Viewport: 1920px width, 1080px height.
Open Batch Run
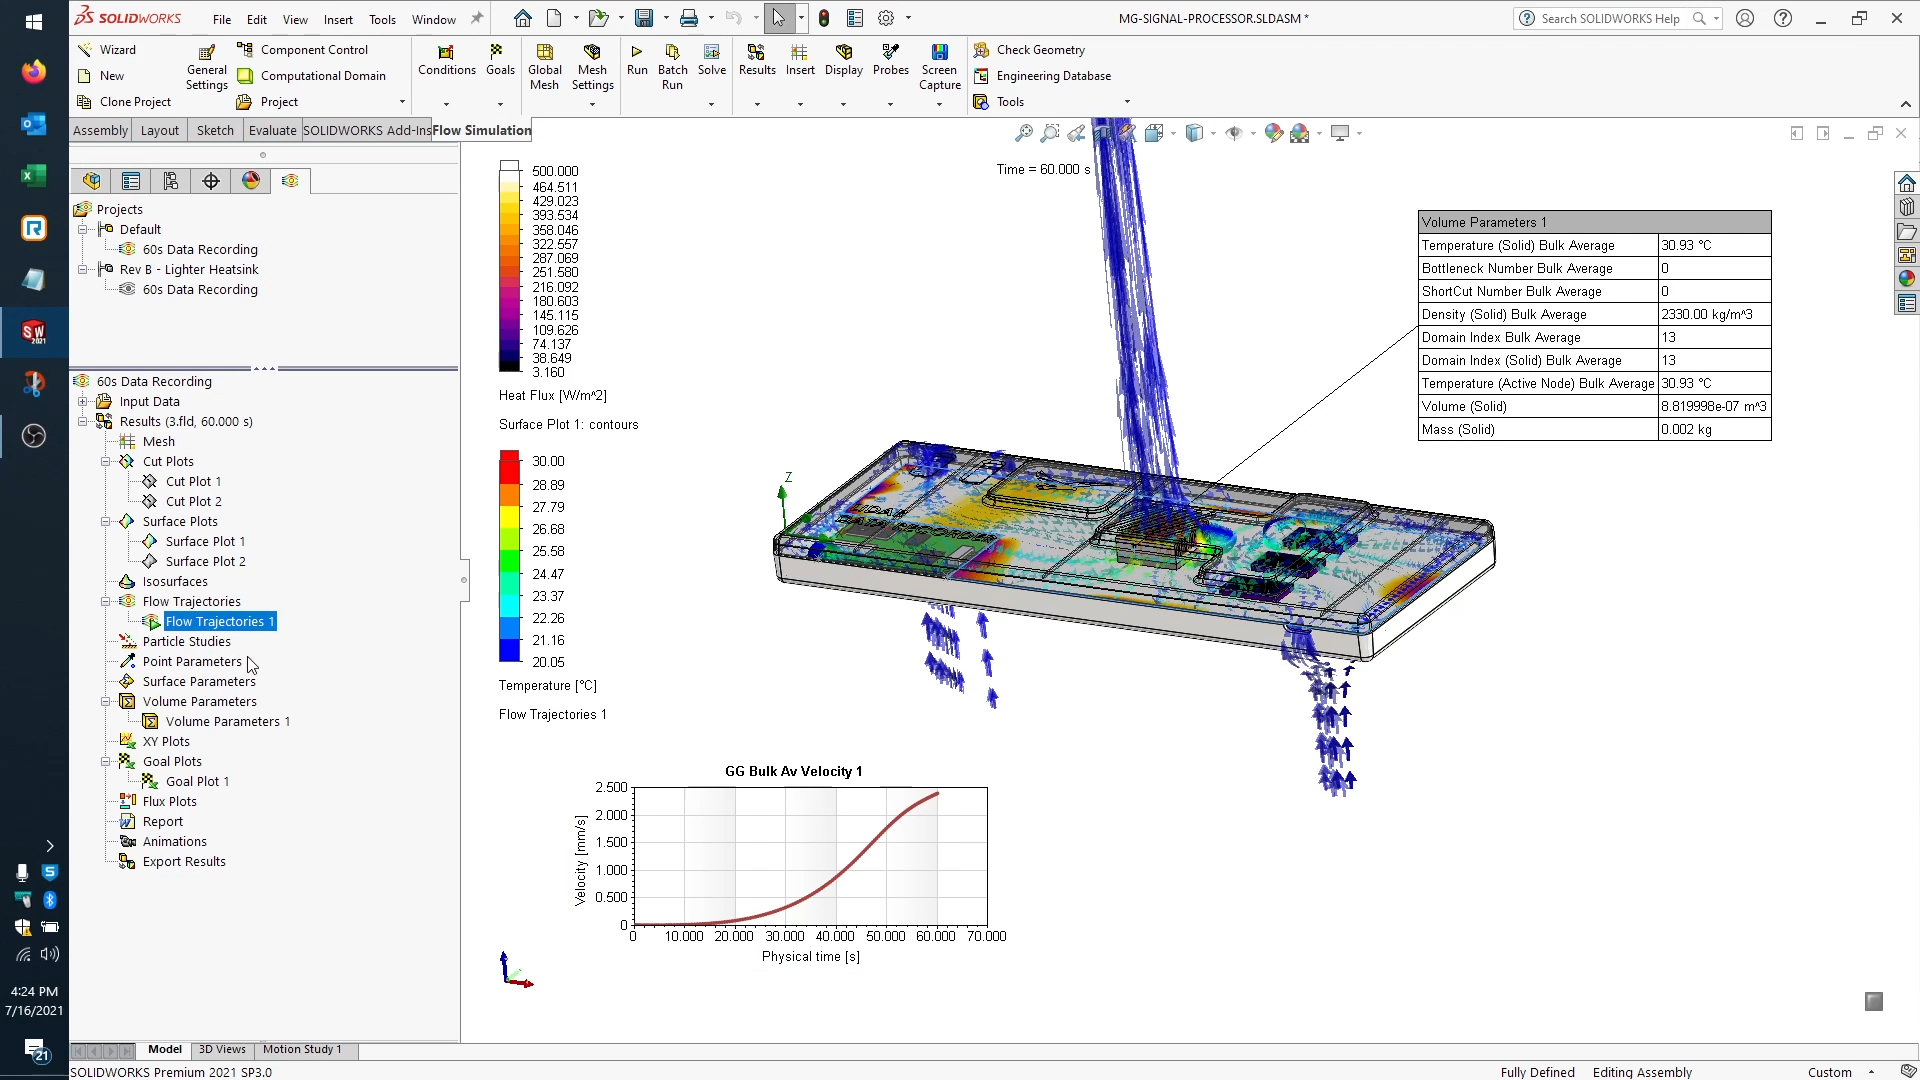(672, 68)
